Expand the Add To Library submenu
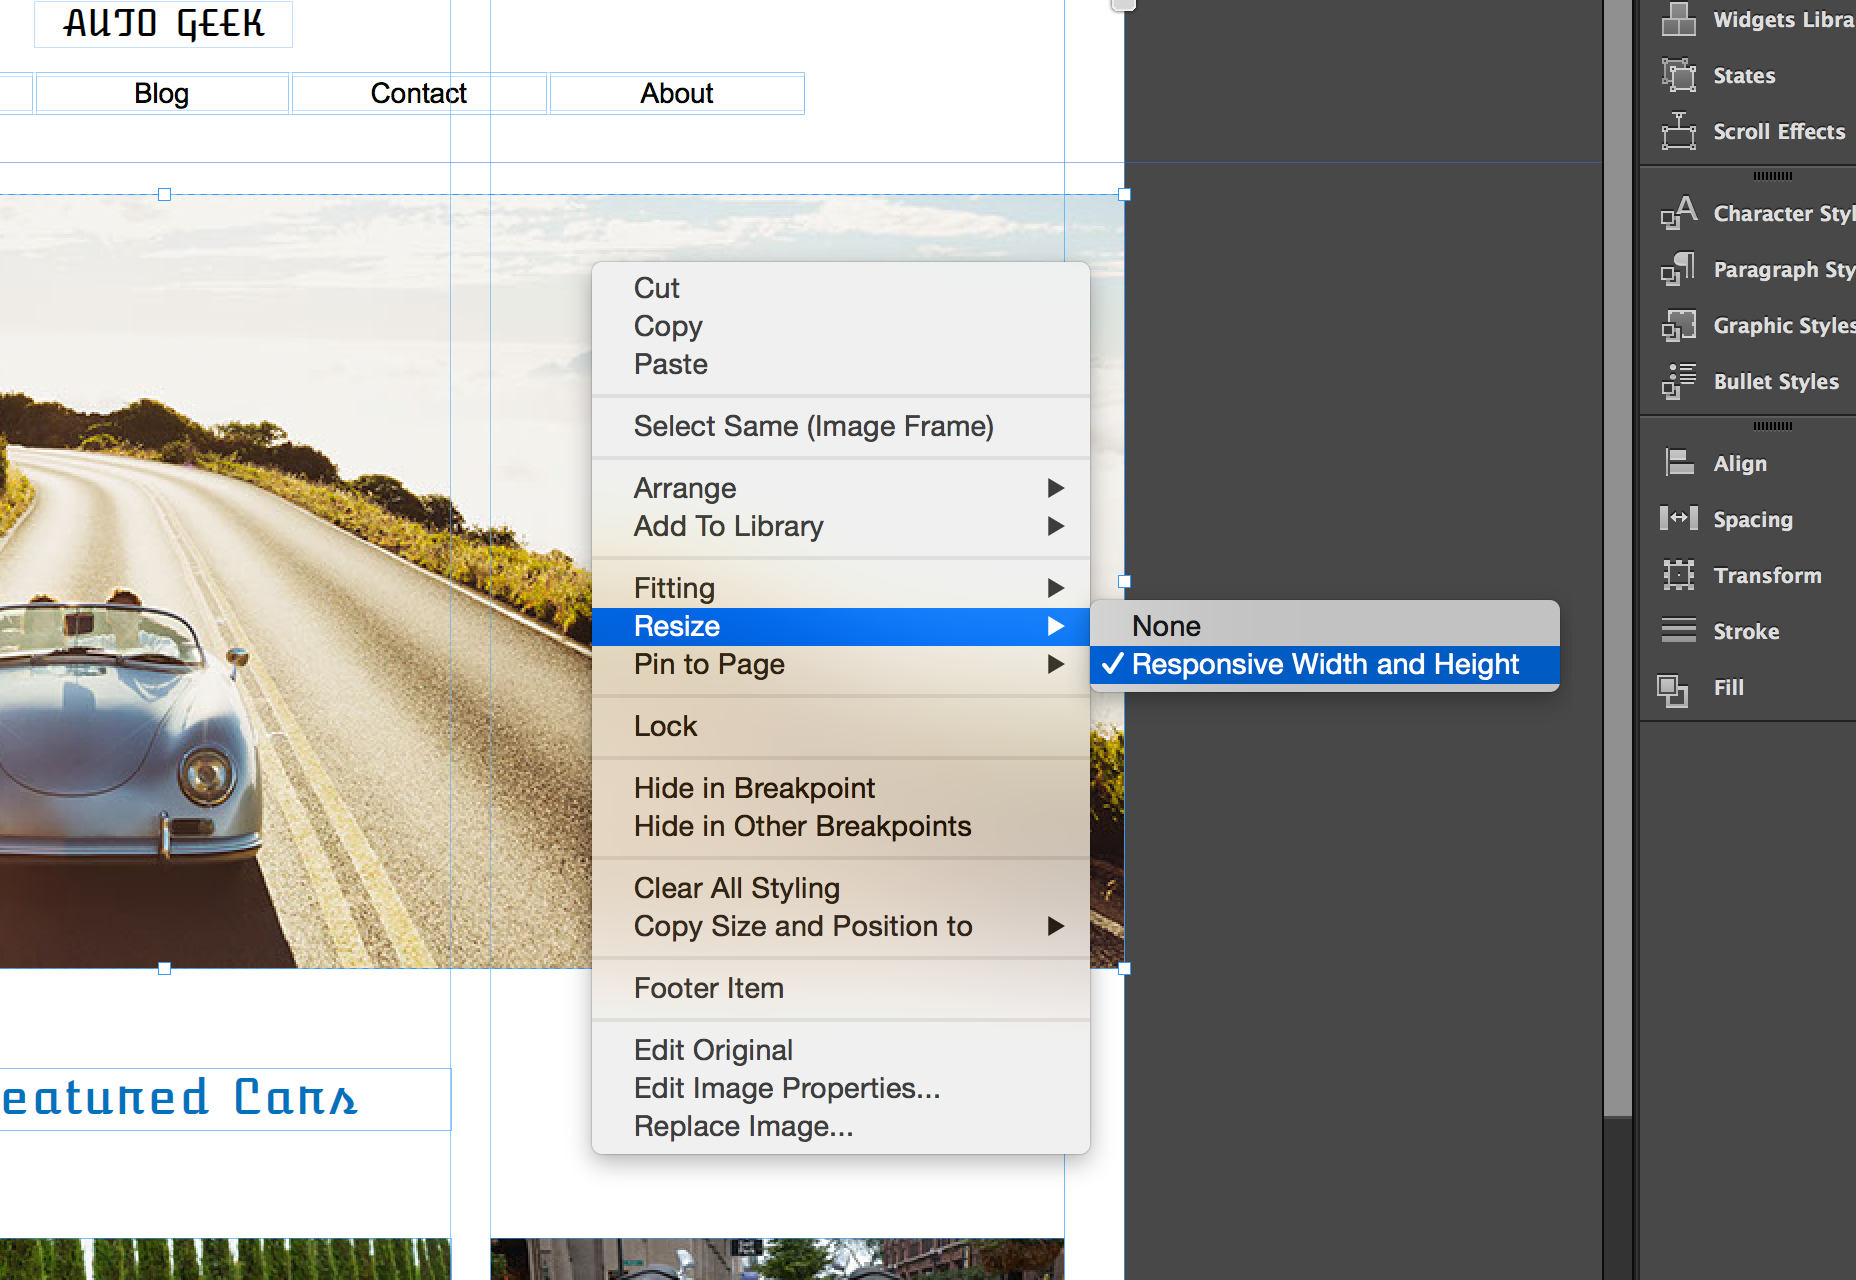1856x1280 pixels. click(840, 526)
